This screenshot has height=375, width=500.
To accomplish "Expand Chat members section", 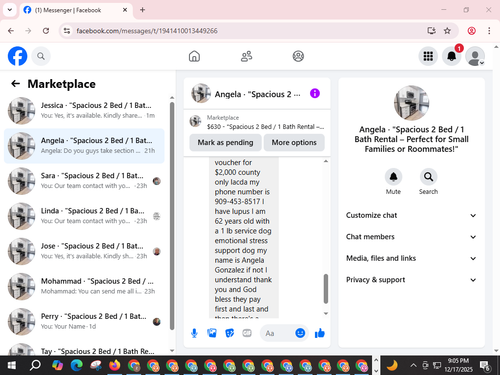I will 411,237.
